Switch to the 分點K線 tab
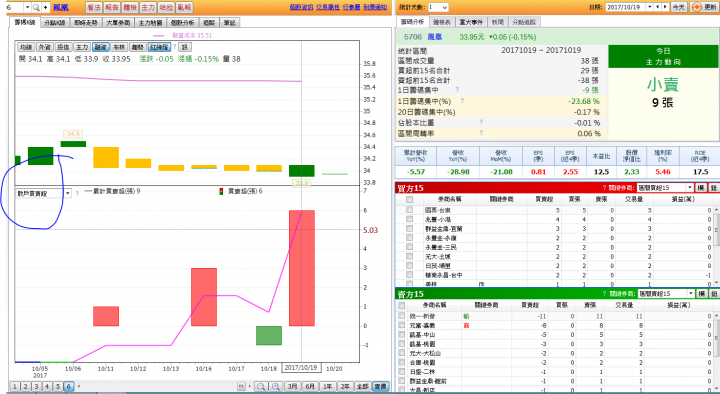The image size is (720, 394). pos(55,23)
